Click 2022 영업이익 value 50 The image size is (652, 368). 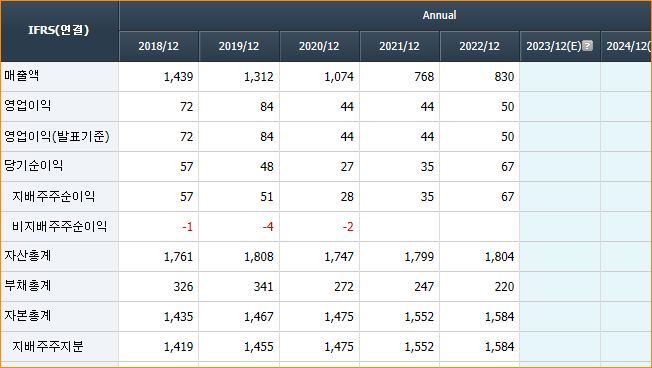[508, 107]
